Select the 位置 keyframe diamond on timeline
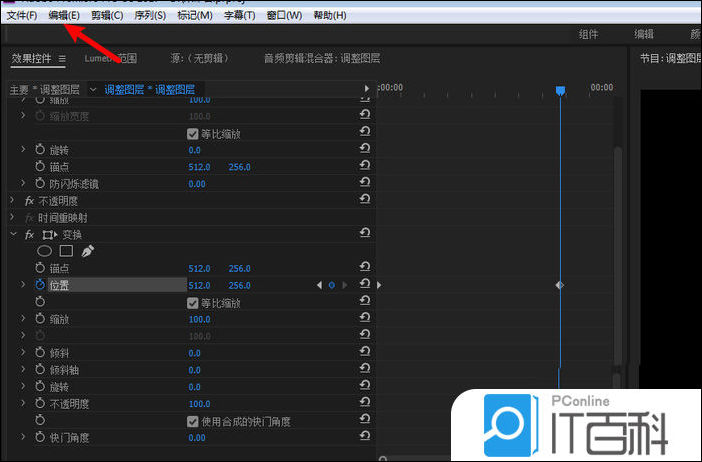Viewport: 702px width, 462px height. point(560,285)
